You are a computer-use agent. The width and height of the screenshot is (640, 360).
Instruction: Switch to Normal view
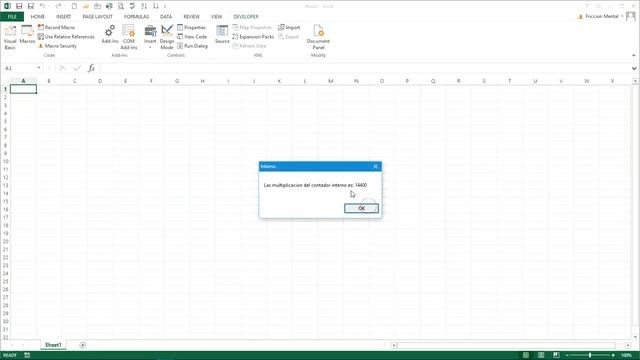[x=526, y=356]
